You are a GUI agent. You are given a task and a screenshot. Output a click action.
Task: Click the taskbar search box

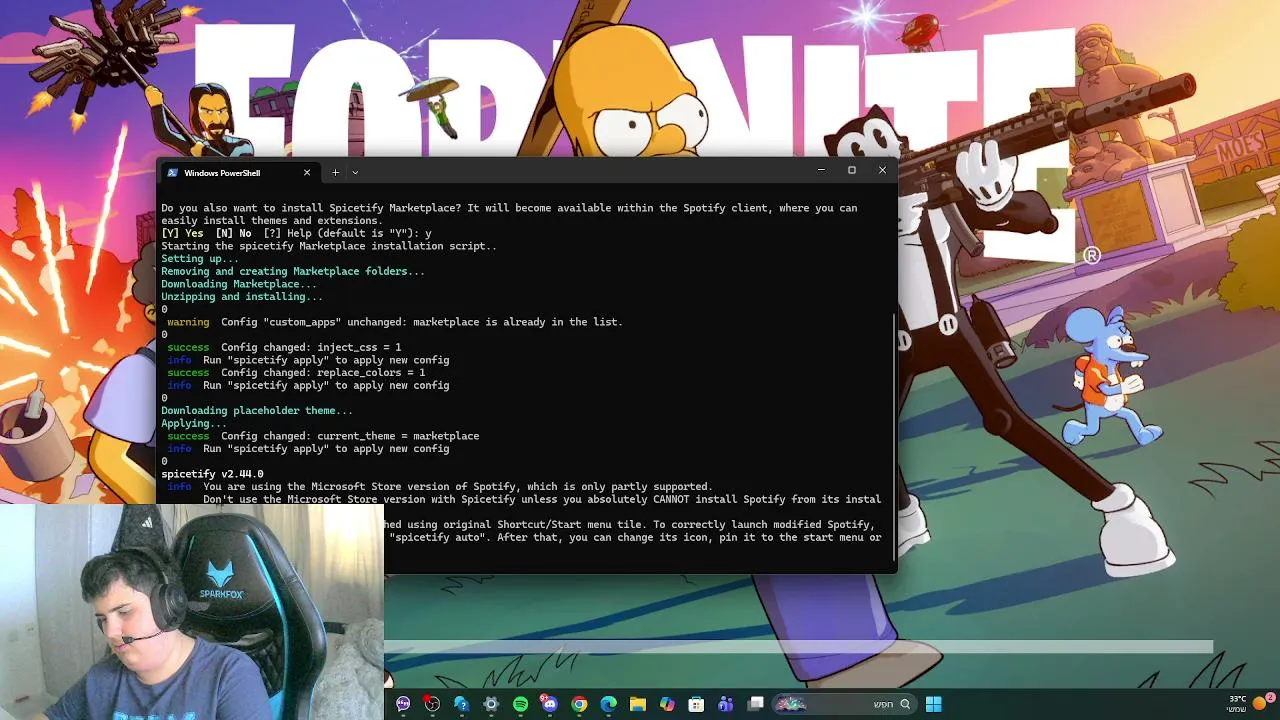point(845,704)
